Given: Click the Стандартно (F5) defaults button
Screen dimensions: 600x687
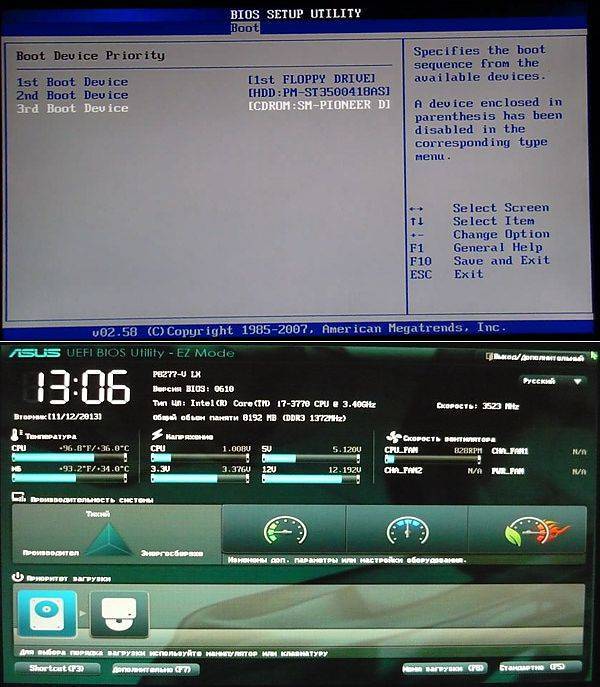Looking at the screenshot, I should coord(540,667).
